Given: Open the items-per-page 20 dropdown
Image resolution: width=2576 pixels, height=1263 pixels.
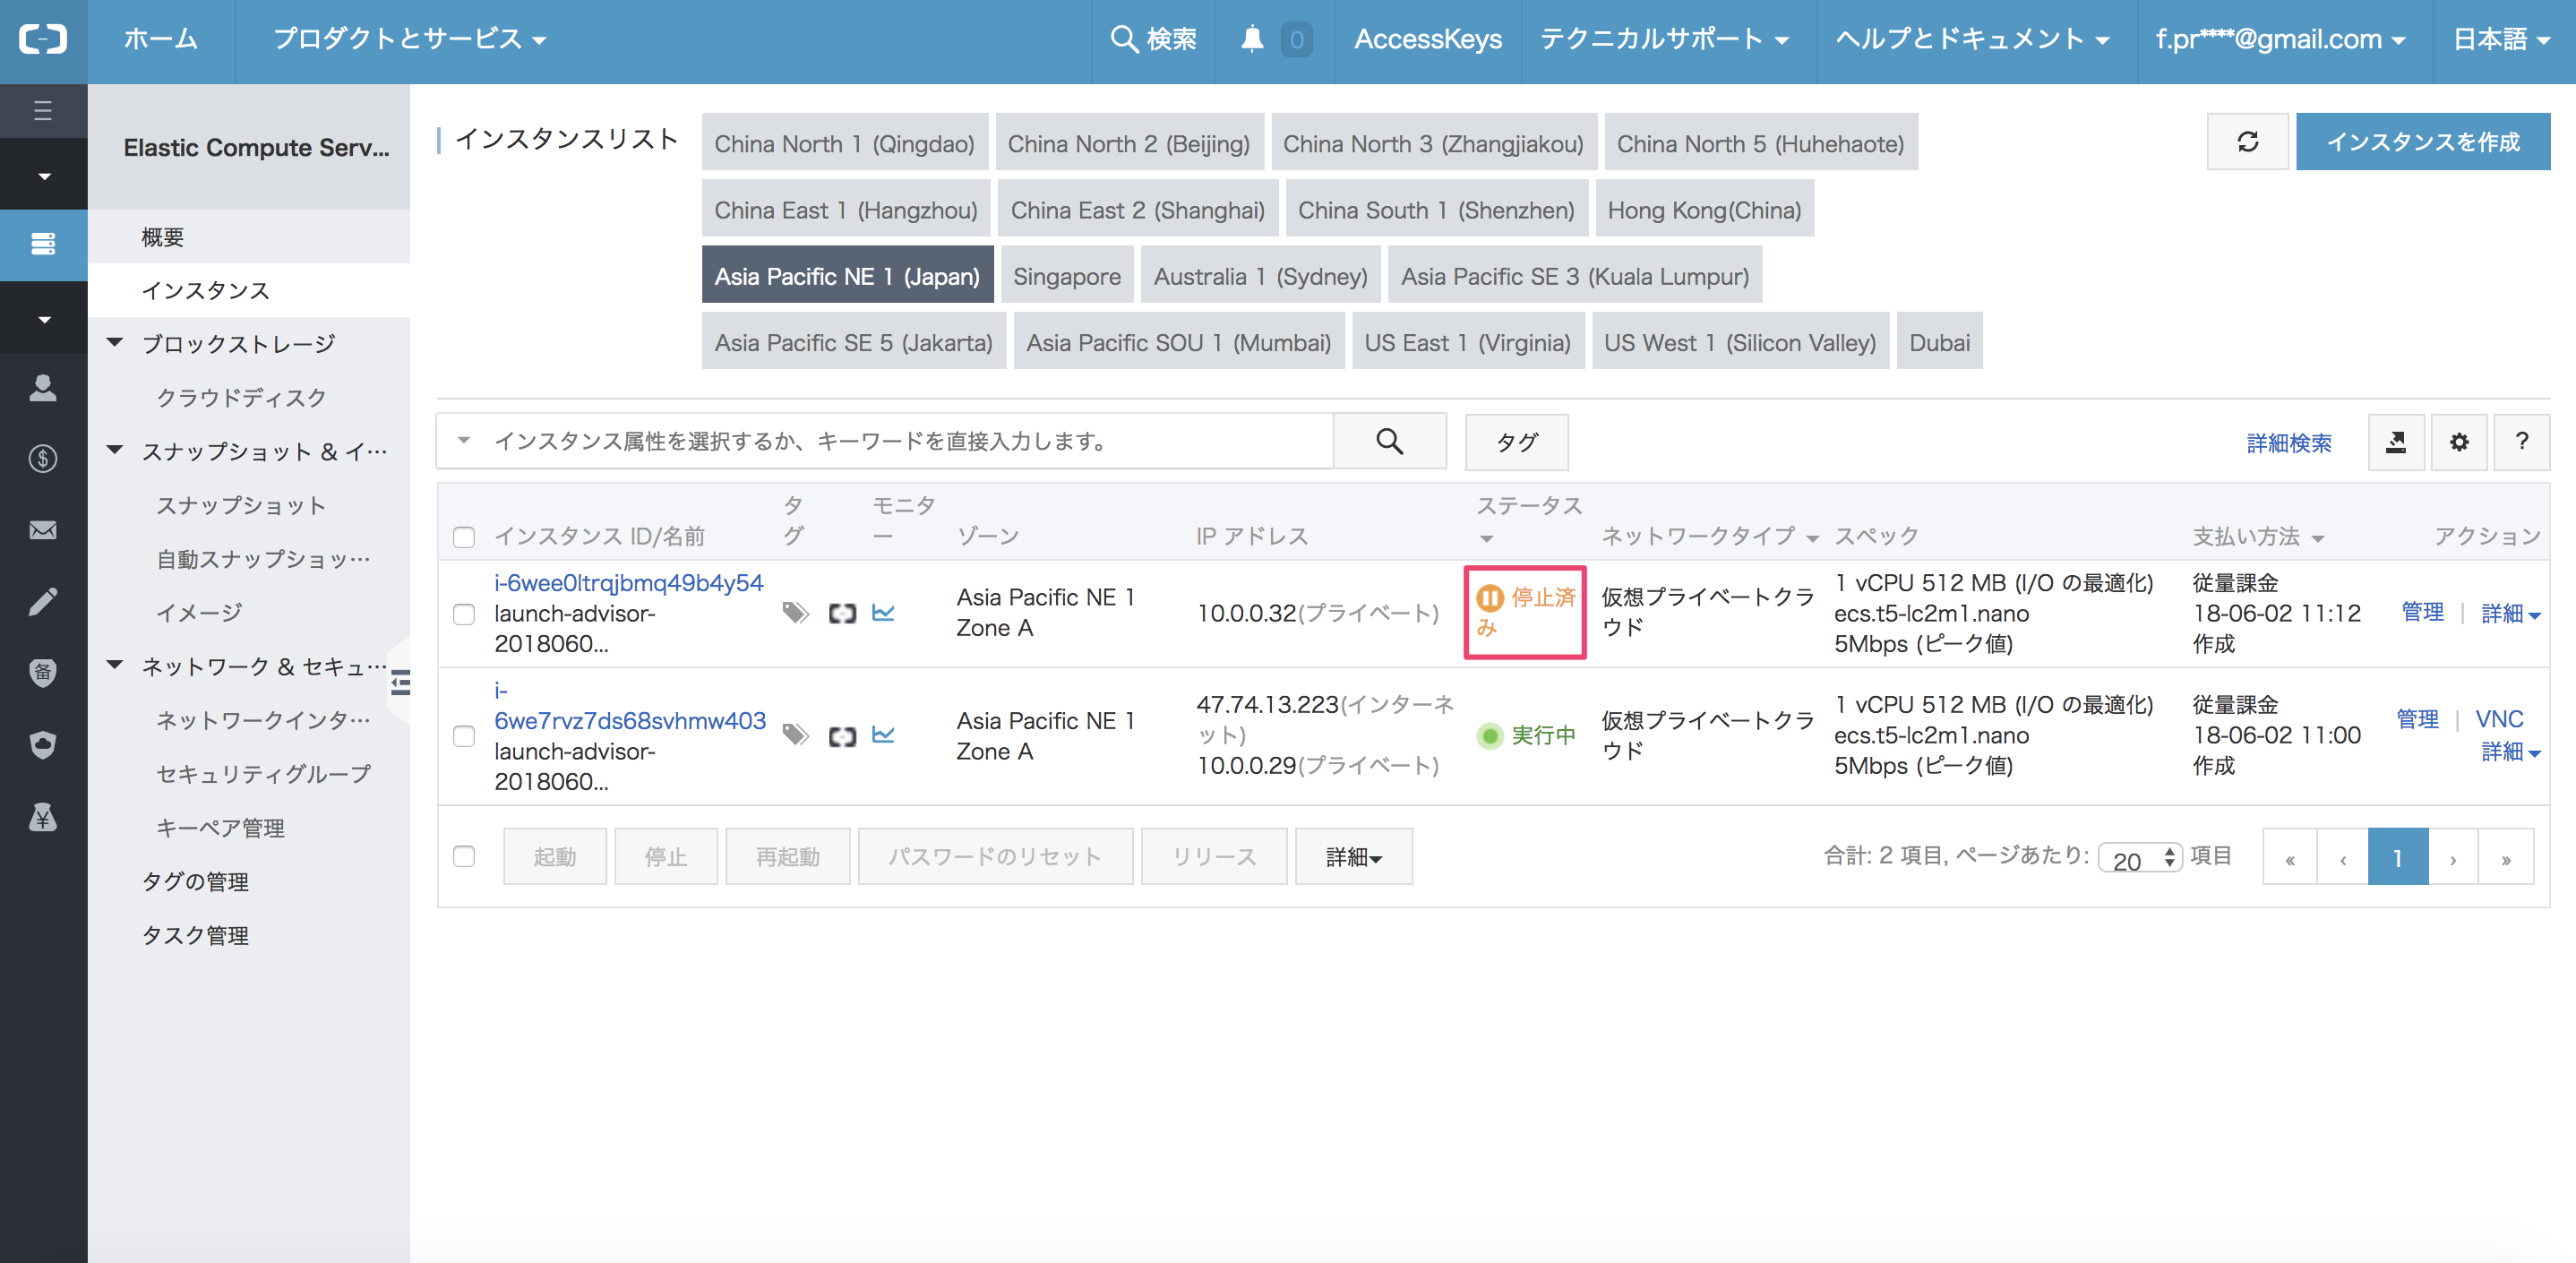Looking at the screenshot, I should pyautogui.click(x=2139, y=859).
